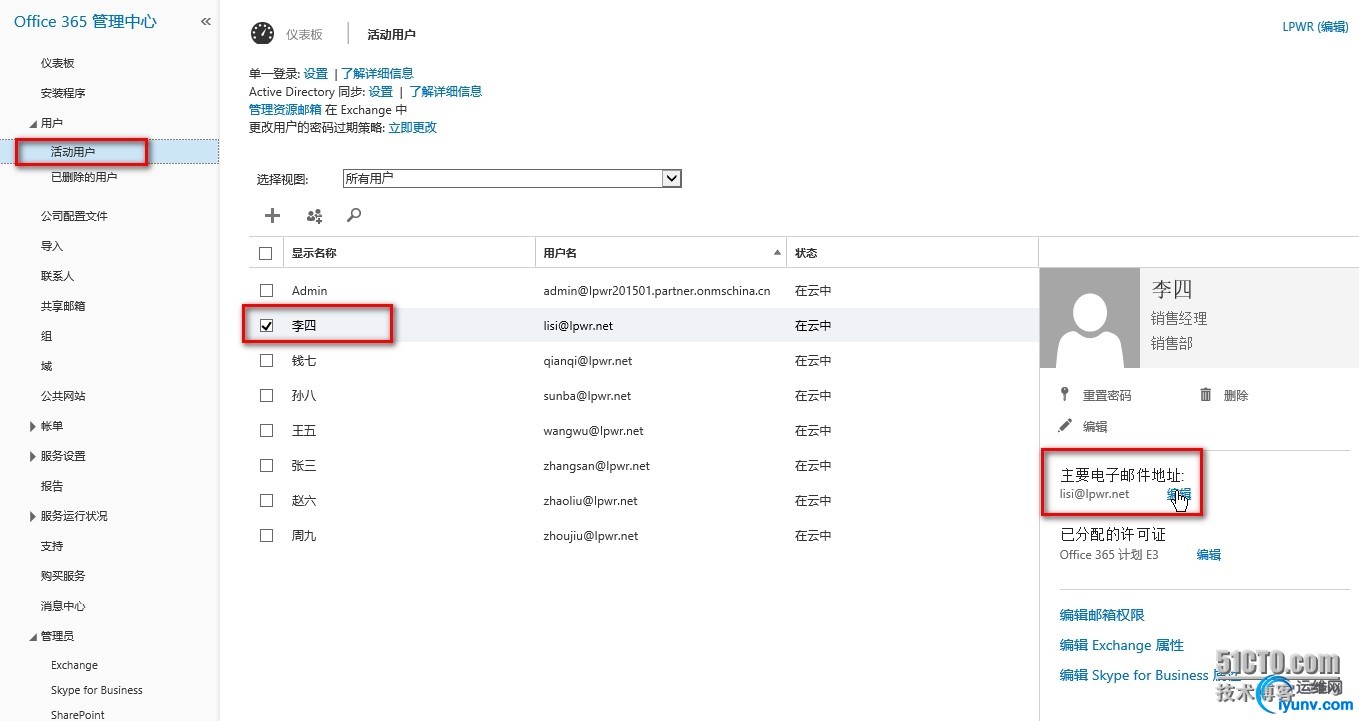Open 共享邮箱 in the navigation
Image resolution: width=1359 pixels, height=721 pixels.
click(63, 306)
